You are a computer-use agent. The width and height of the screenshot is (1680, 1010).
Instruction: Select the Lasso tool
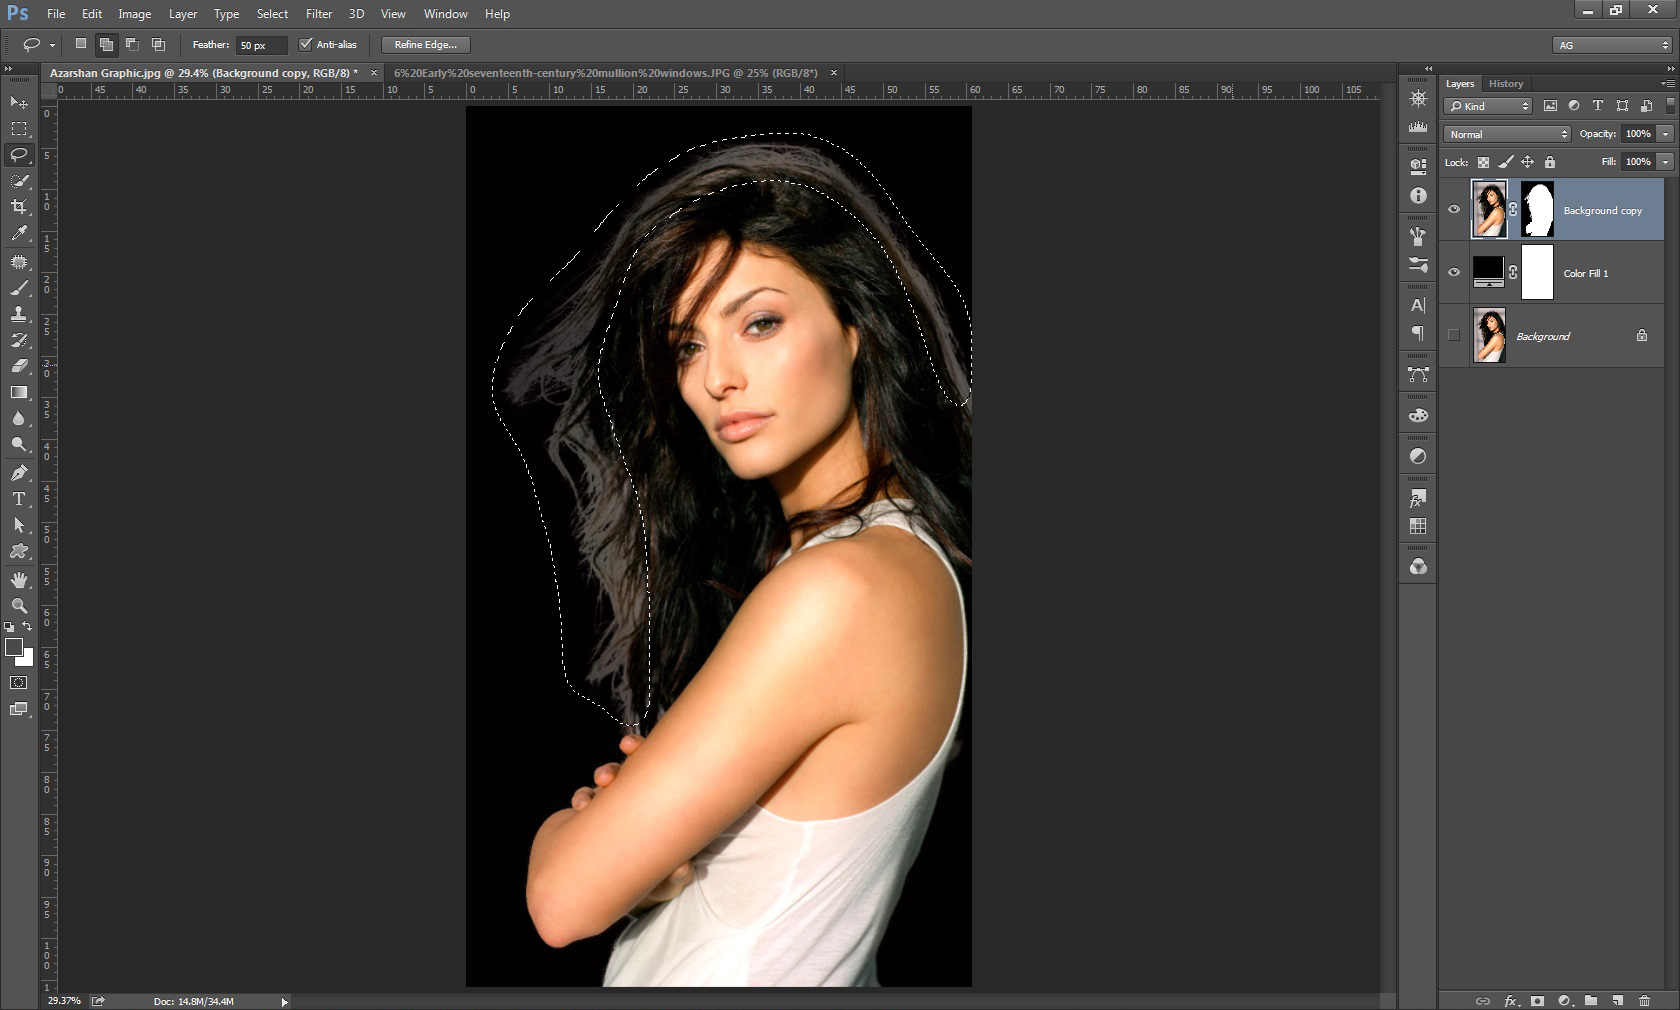[x=19, y=155]
